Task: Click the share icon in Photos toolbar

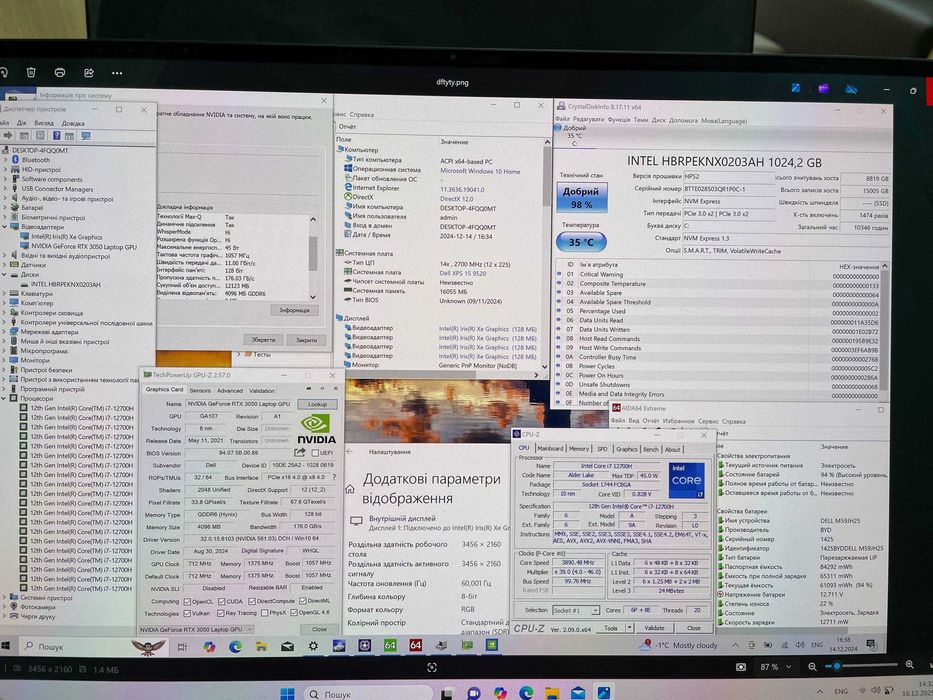Action: point(89,73)
